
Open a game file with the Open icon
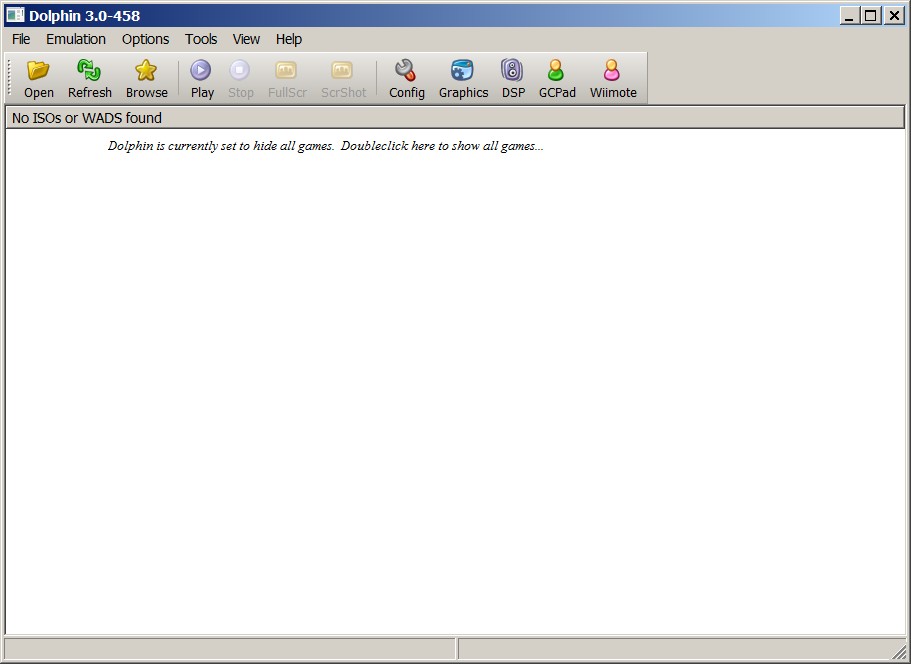37,77
